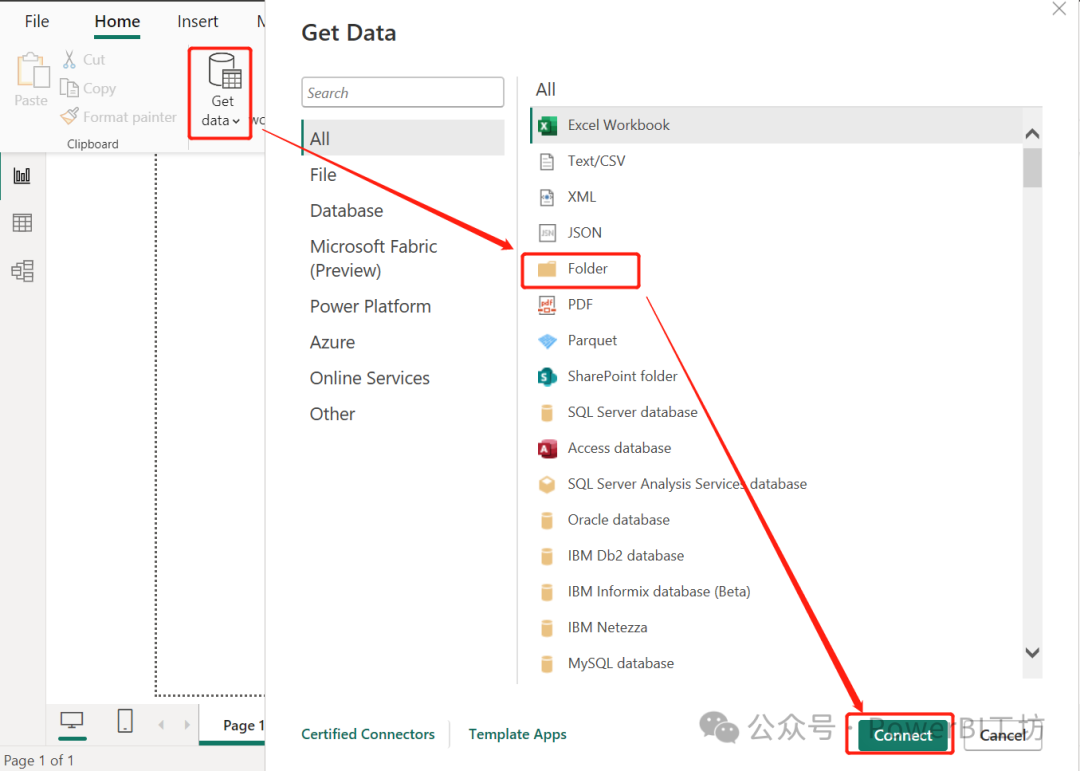
Task: Click the Parquet diamond icon
Action: 547,341
